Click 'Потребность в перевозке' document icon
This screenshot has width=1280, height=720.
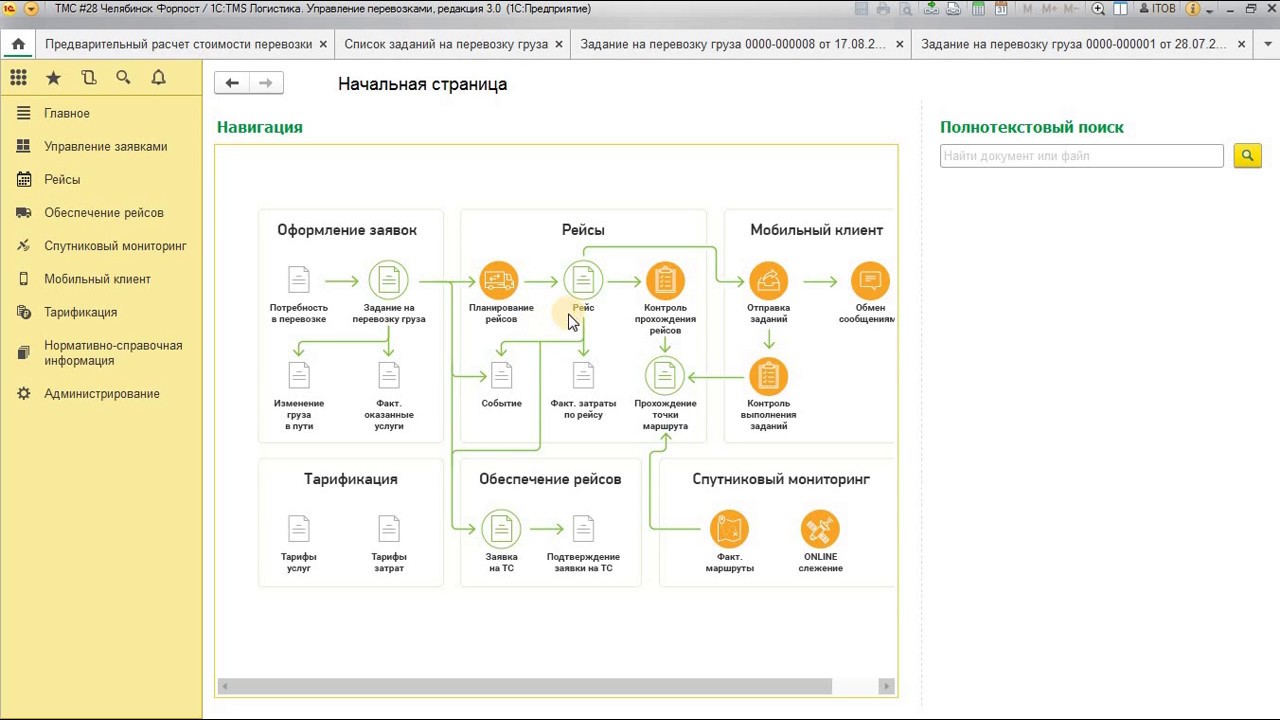tap(299, 280)
